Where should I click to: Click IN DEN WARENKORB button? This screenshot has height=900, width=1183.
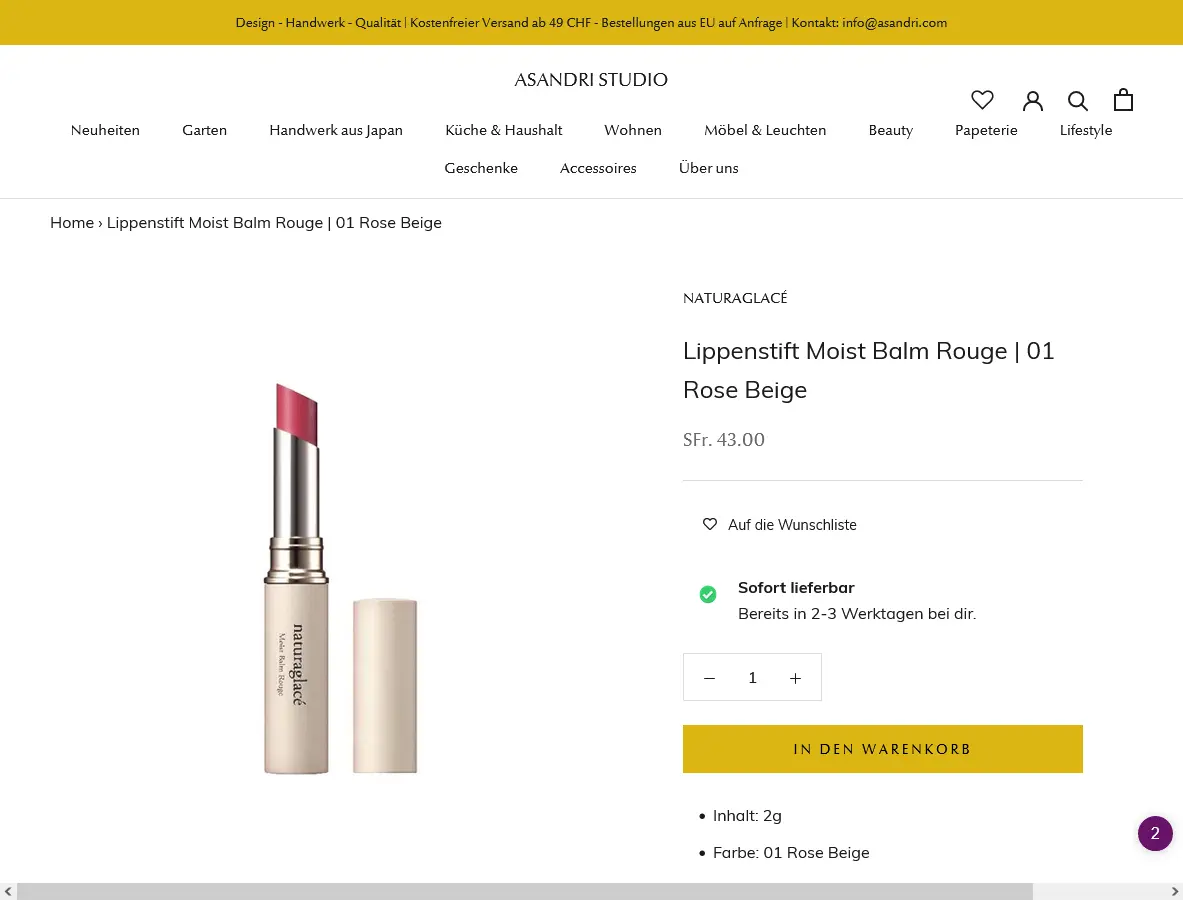point(882,748)
